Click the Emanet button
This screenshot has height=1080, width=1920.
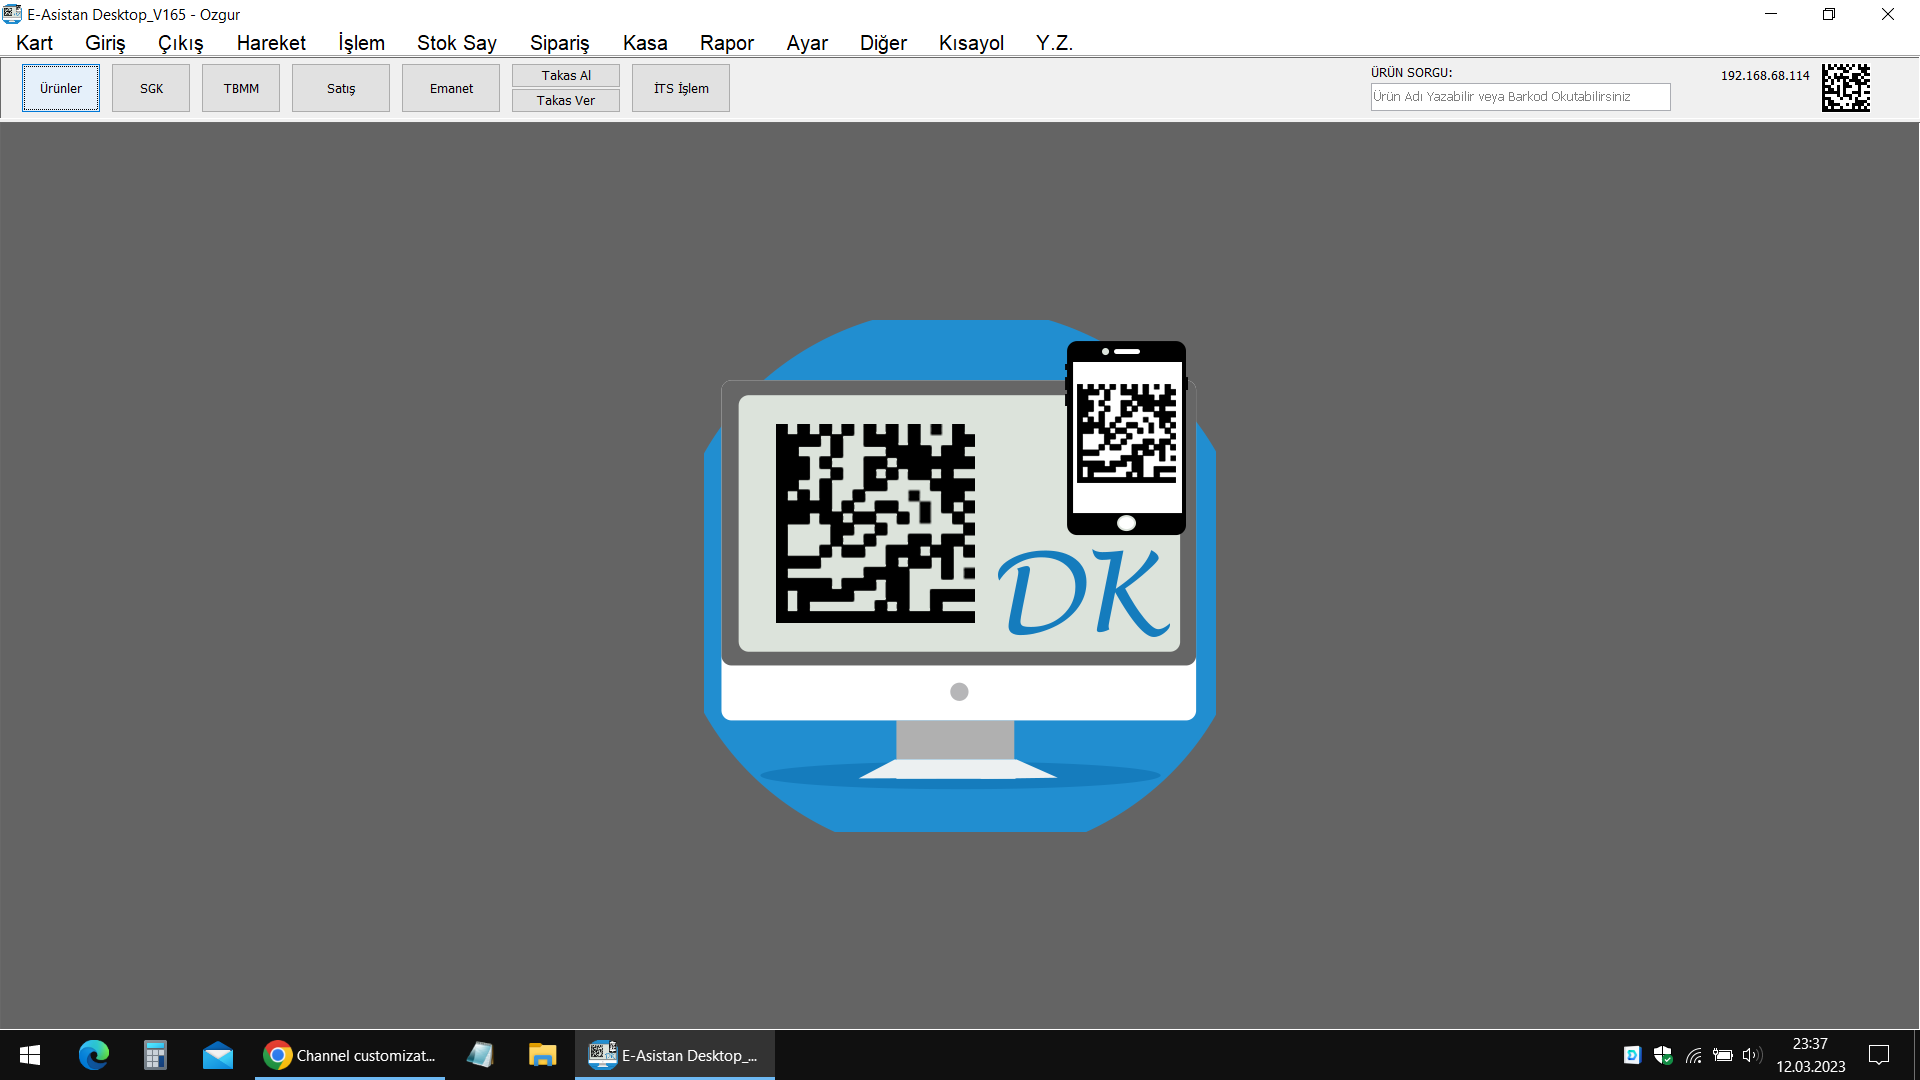coord(451,88)
